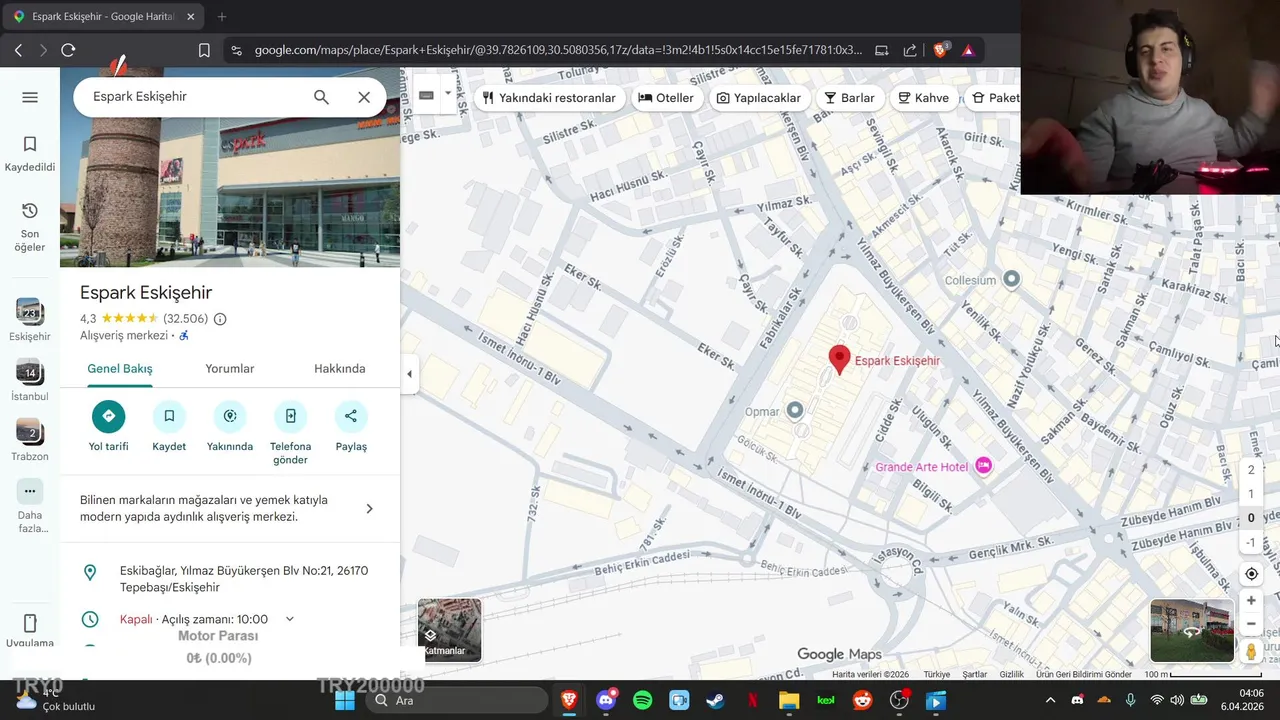
Task: Open input tools dropdown arrow
Action: (448, 94)
